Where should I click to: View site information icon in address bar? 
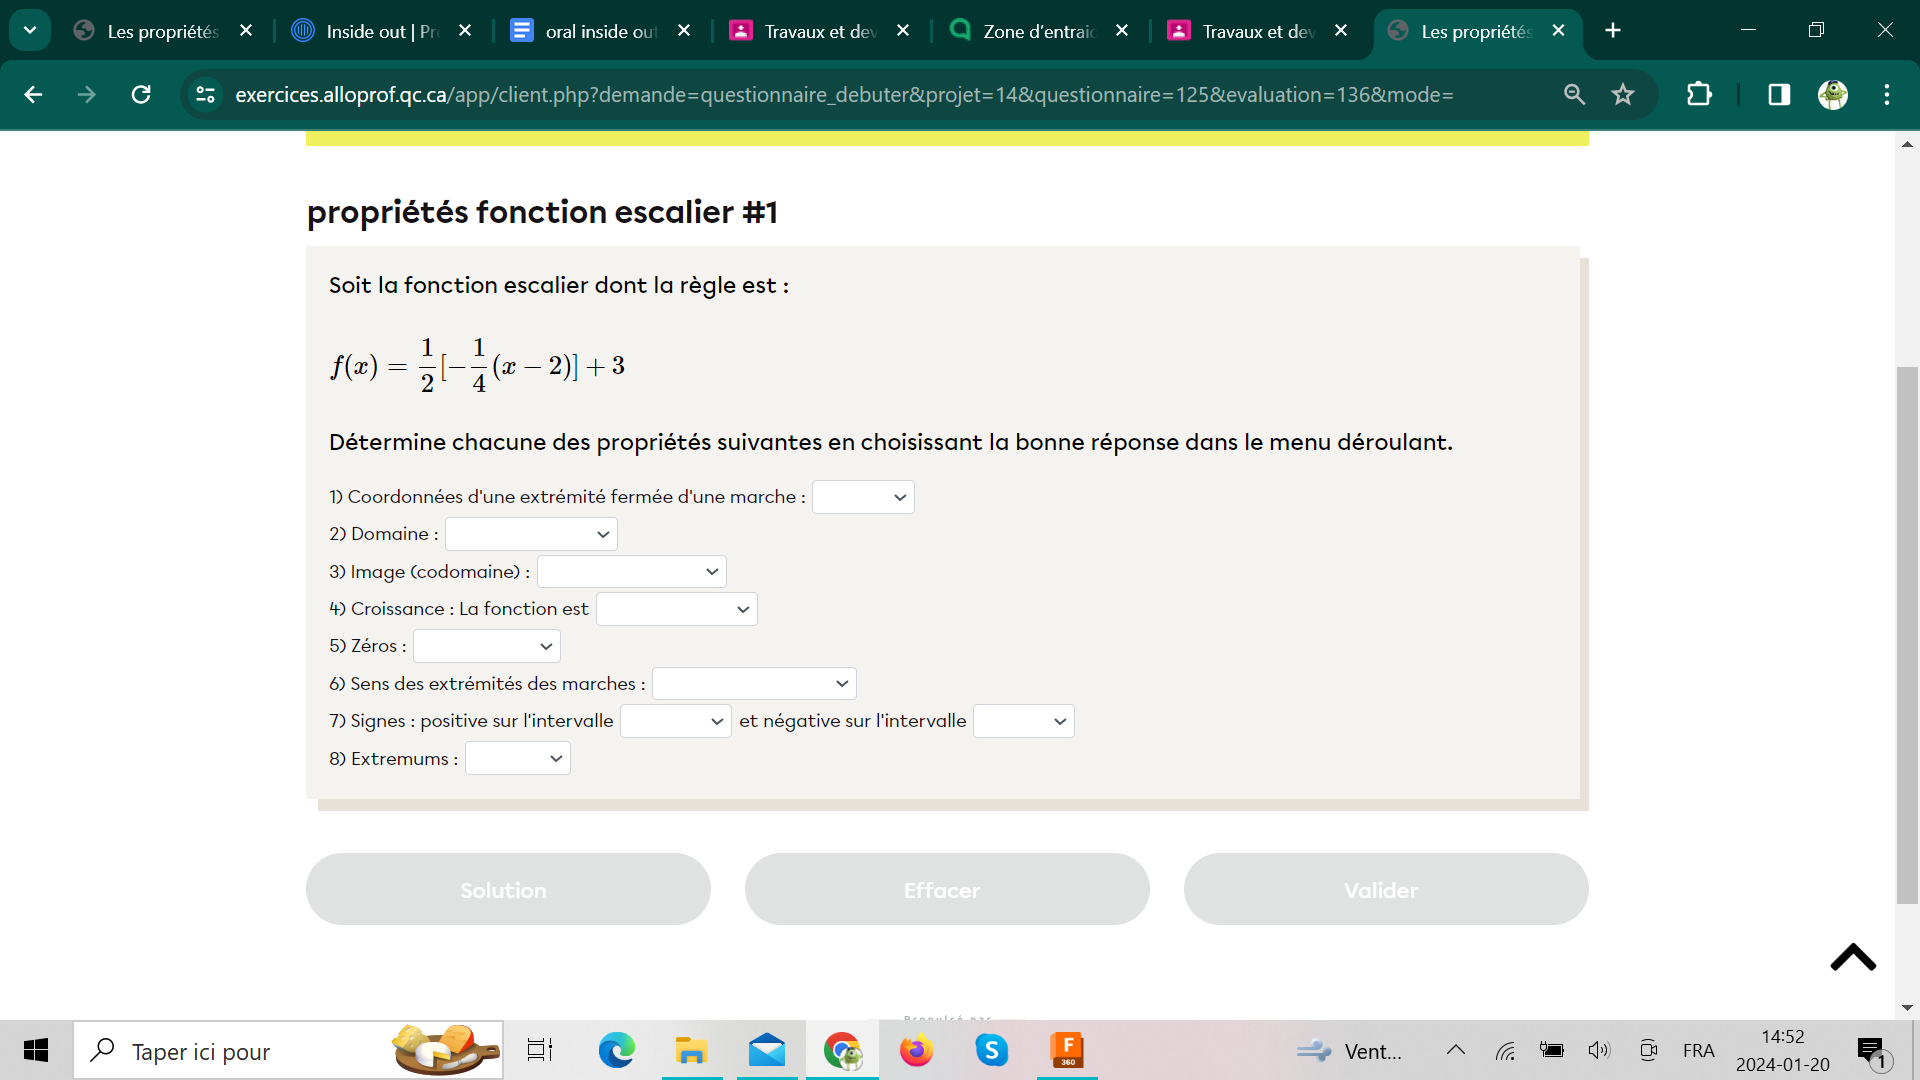pos(206,95)
